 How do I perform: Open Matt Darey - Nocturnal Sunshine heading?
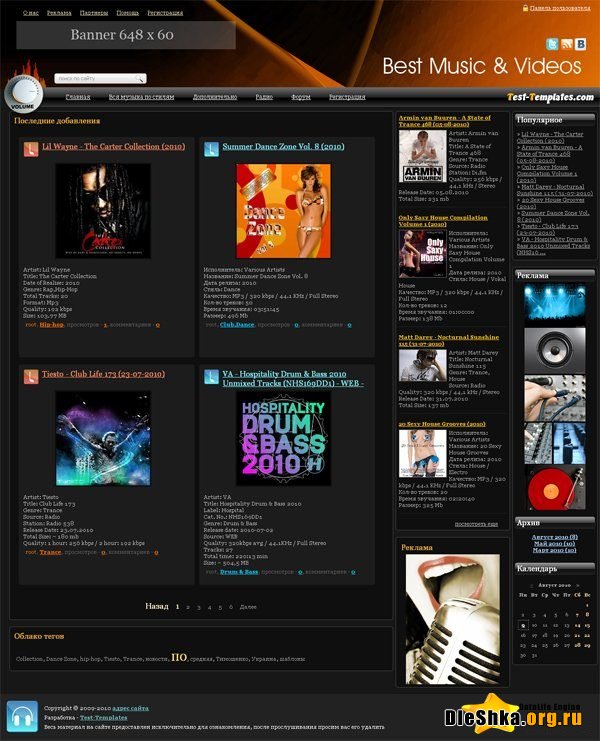[x=448, y=340]
